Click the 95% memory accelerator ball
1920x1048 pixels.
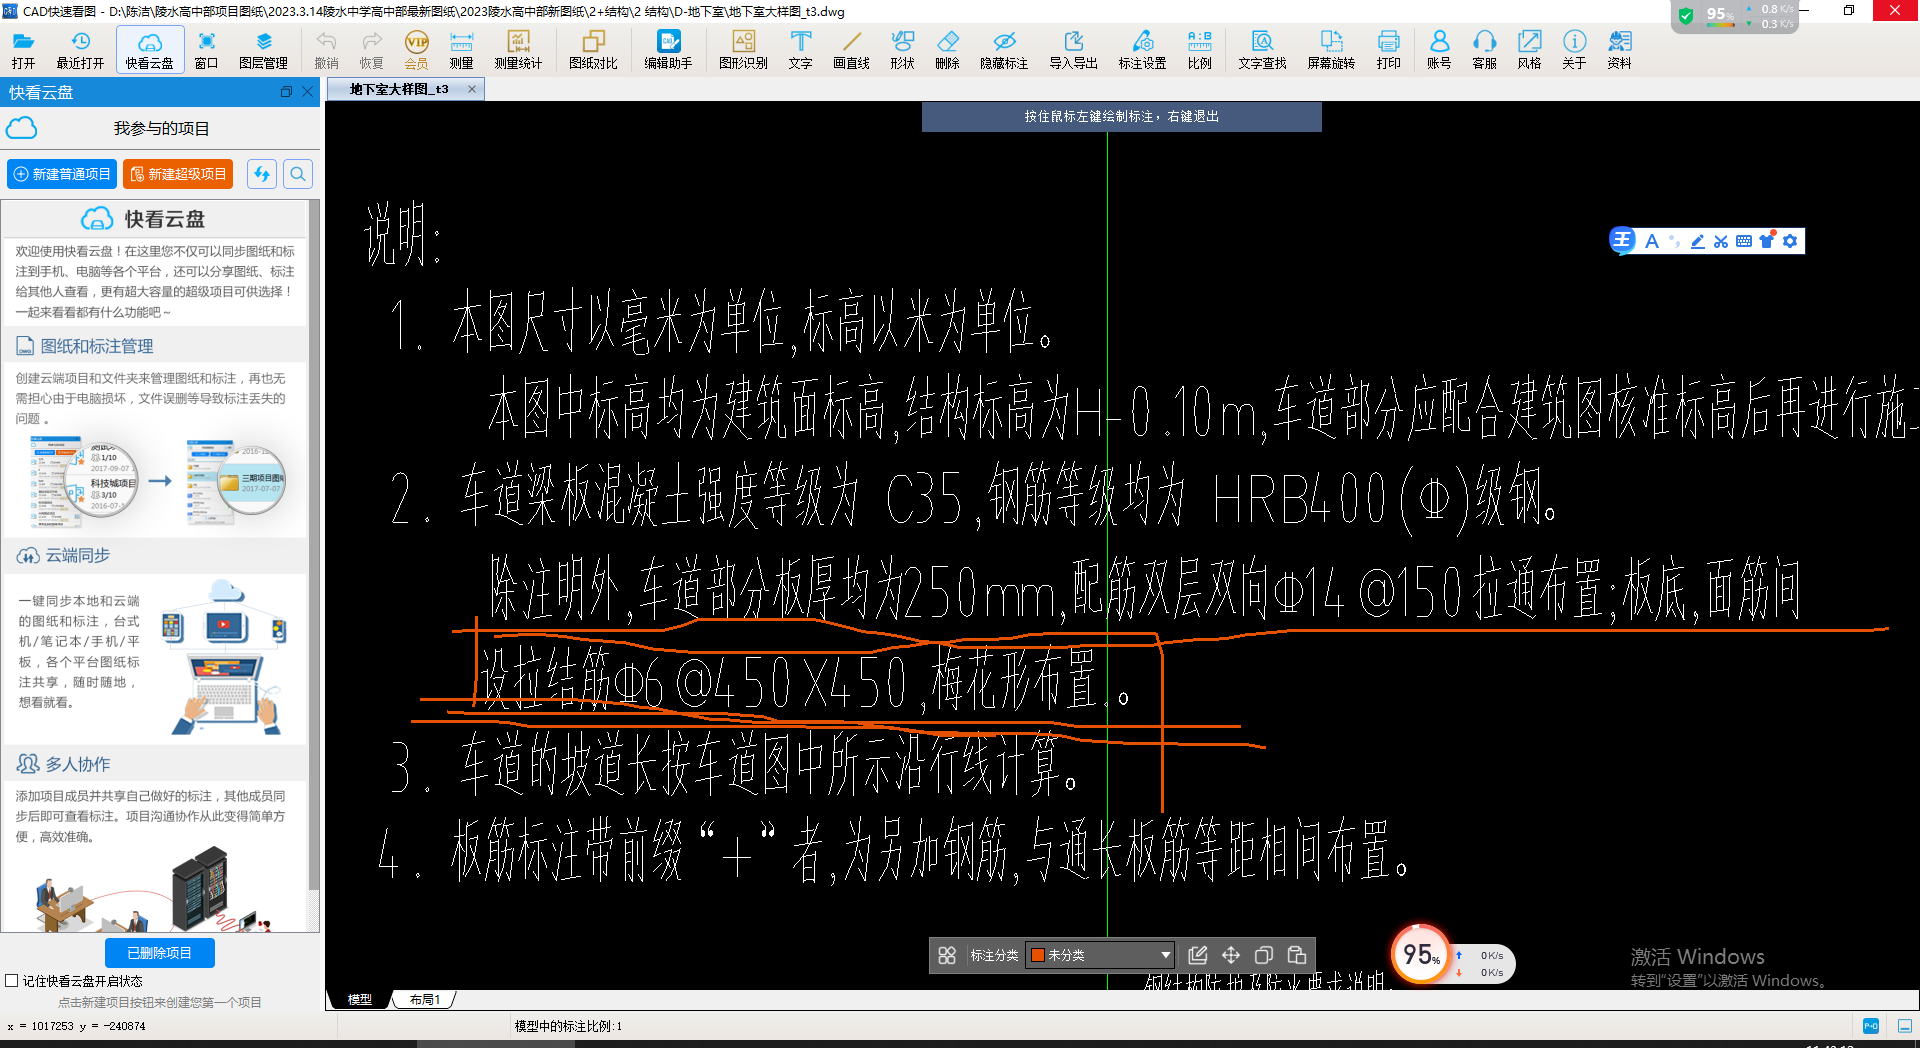point(1420,954)
